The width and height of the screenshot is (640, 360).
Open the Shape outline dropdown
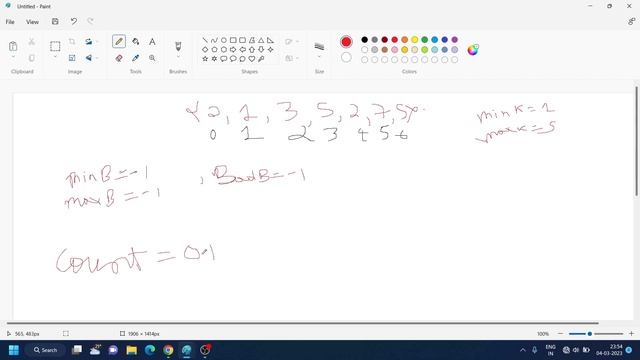tap(291, 42)
